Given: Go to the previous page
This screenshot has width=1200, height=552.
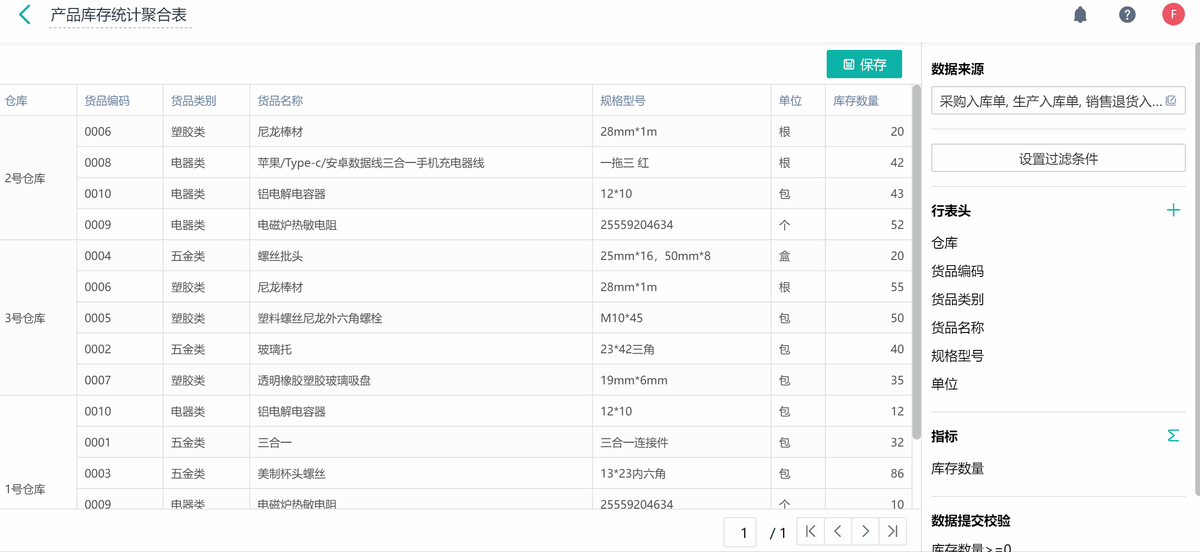Looking at the screenshot, I should coord(838,532).
